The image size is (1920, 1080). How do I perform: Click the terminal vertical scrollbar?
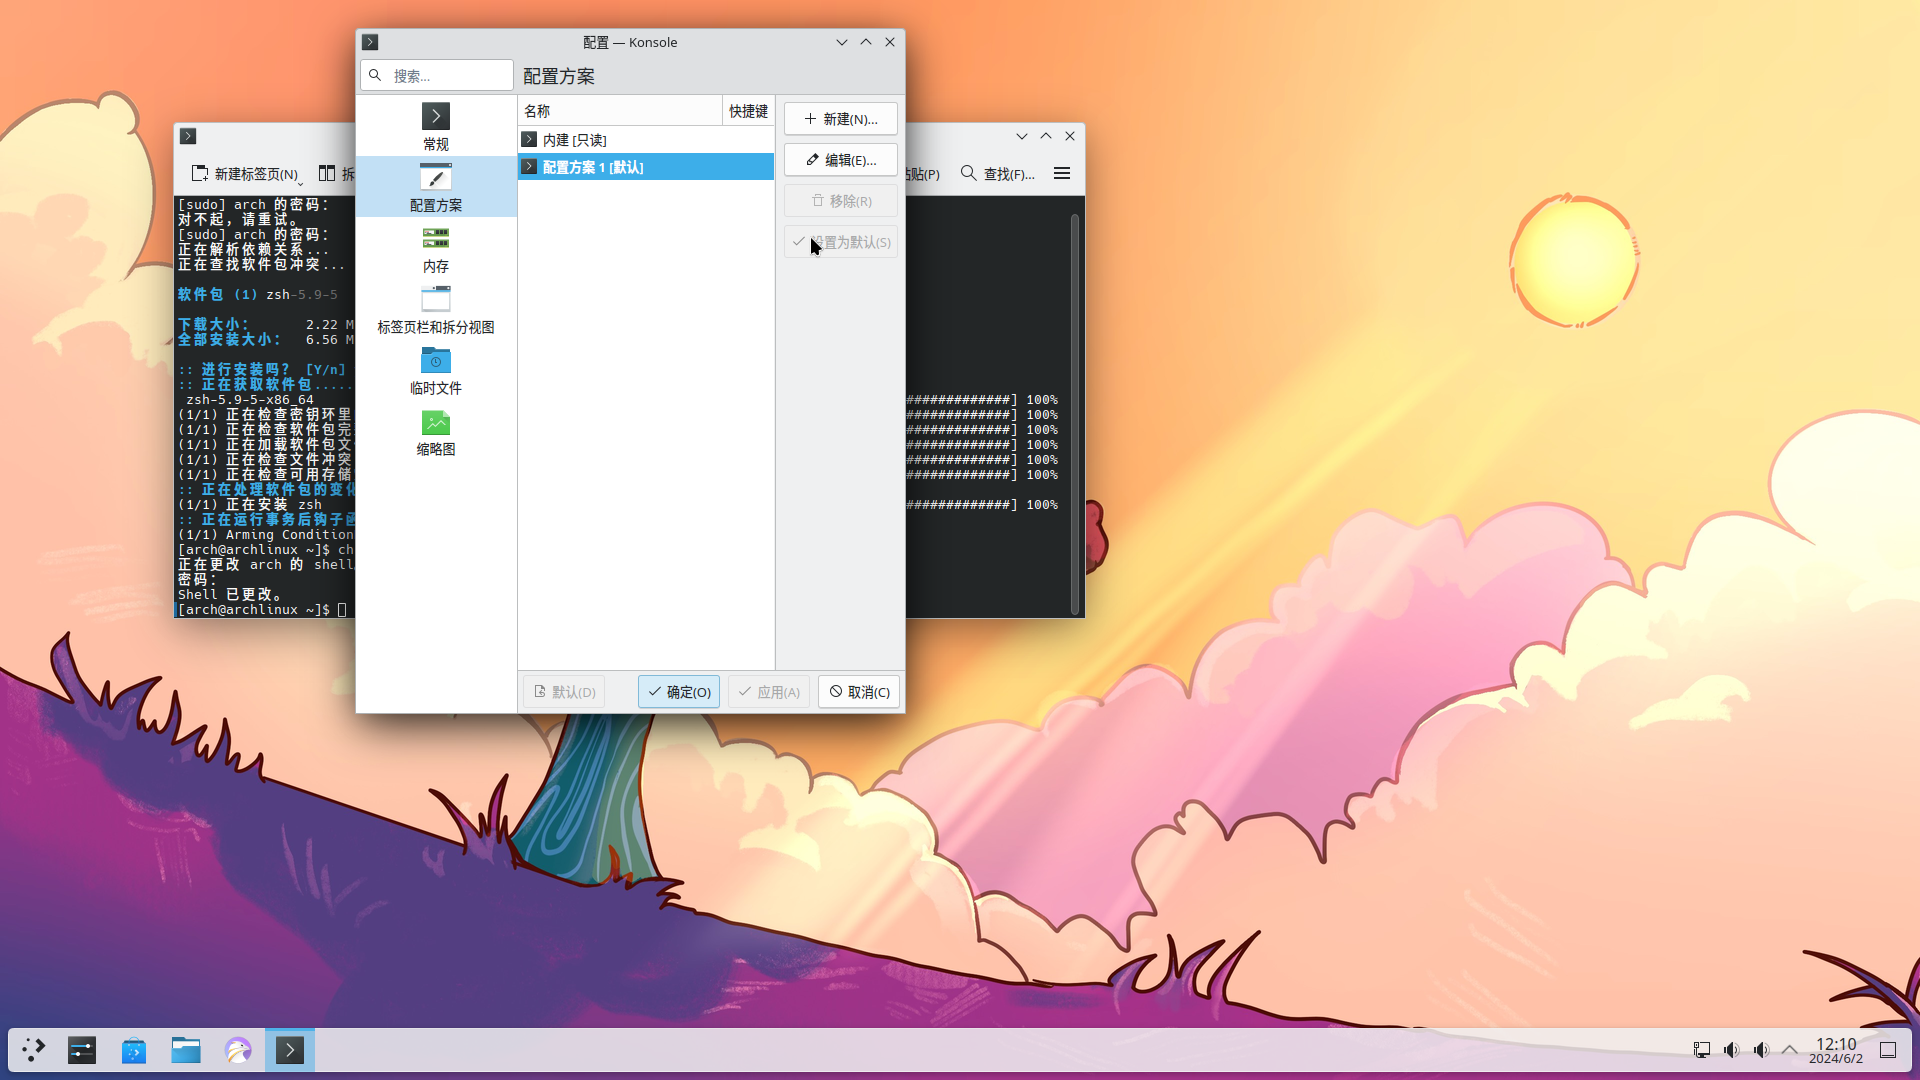(x=1075, y=410)
